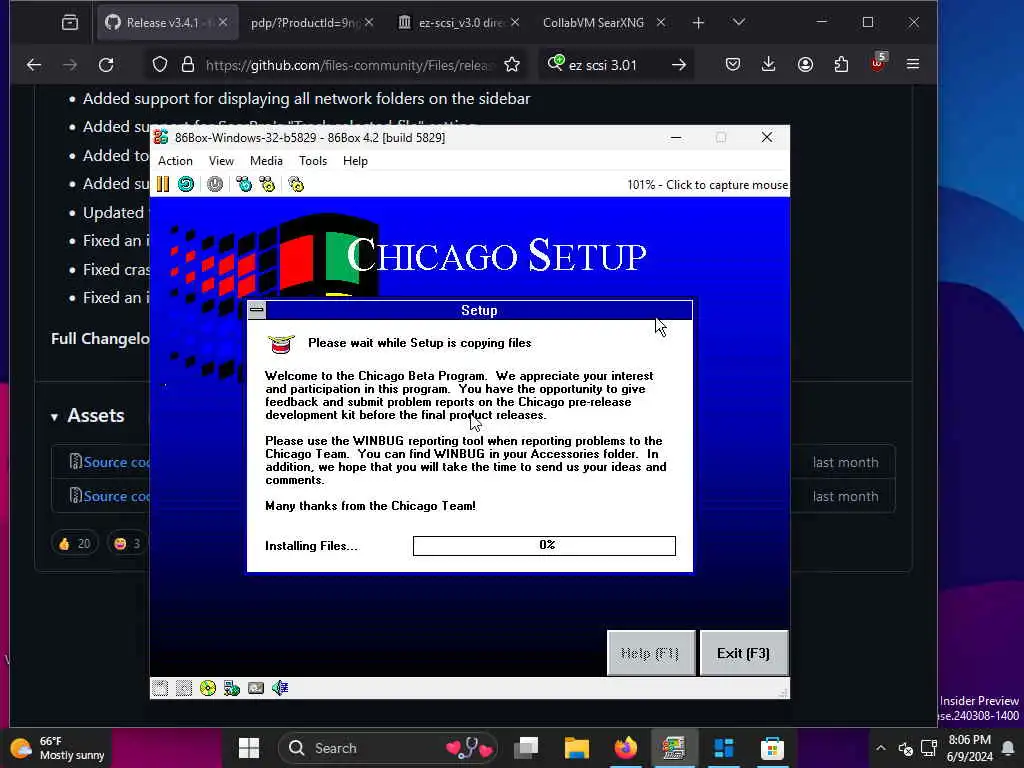Open Firefox downloads panel
The image size is (1024, 768).
769,64
